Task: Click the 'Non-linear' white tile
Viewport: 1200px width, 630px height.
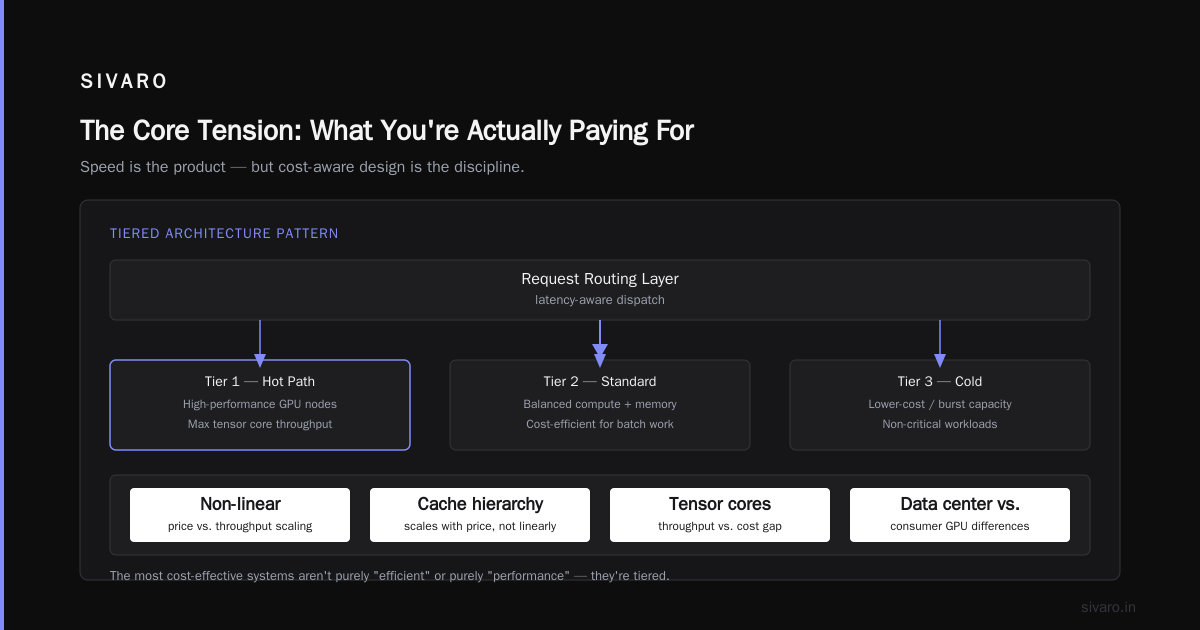Action: [x=240, y=515]
